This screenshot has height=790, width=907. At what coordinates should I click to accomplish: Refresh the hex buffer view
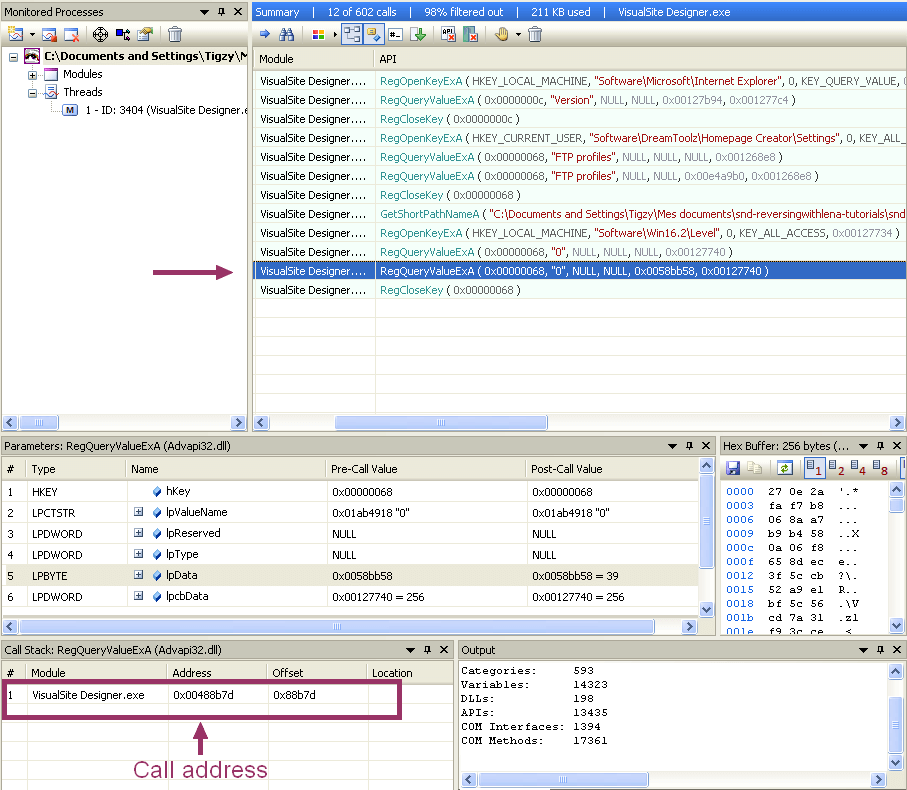pyautogui.click(x=785, y=468)
